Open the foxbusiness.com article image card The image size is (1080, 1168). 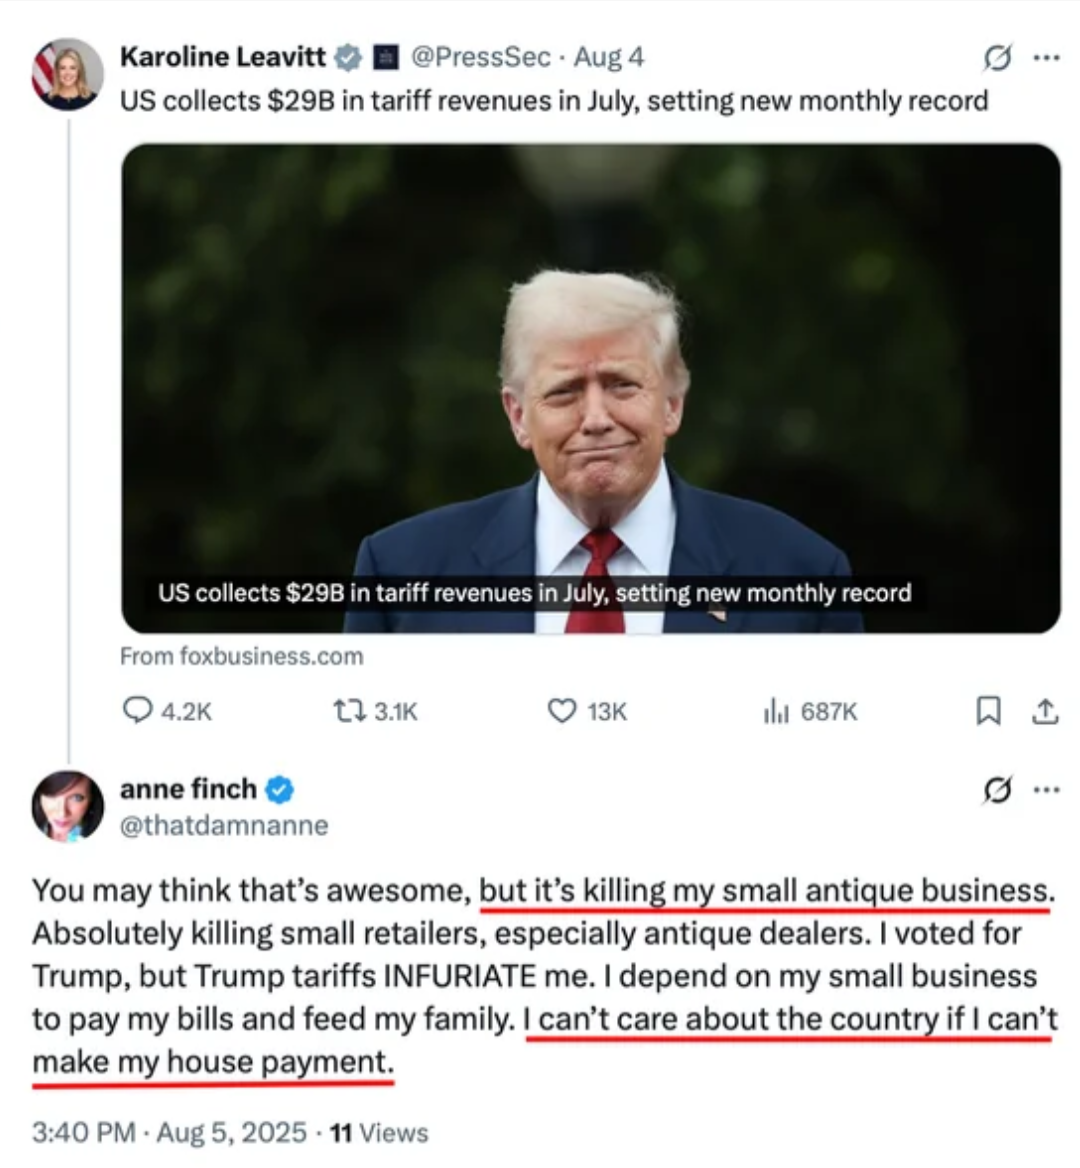[591, 388]
